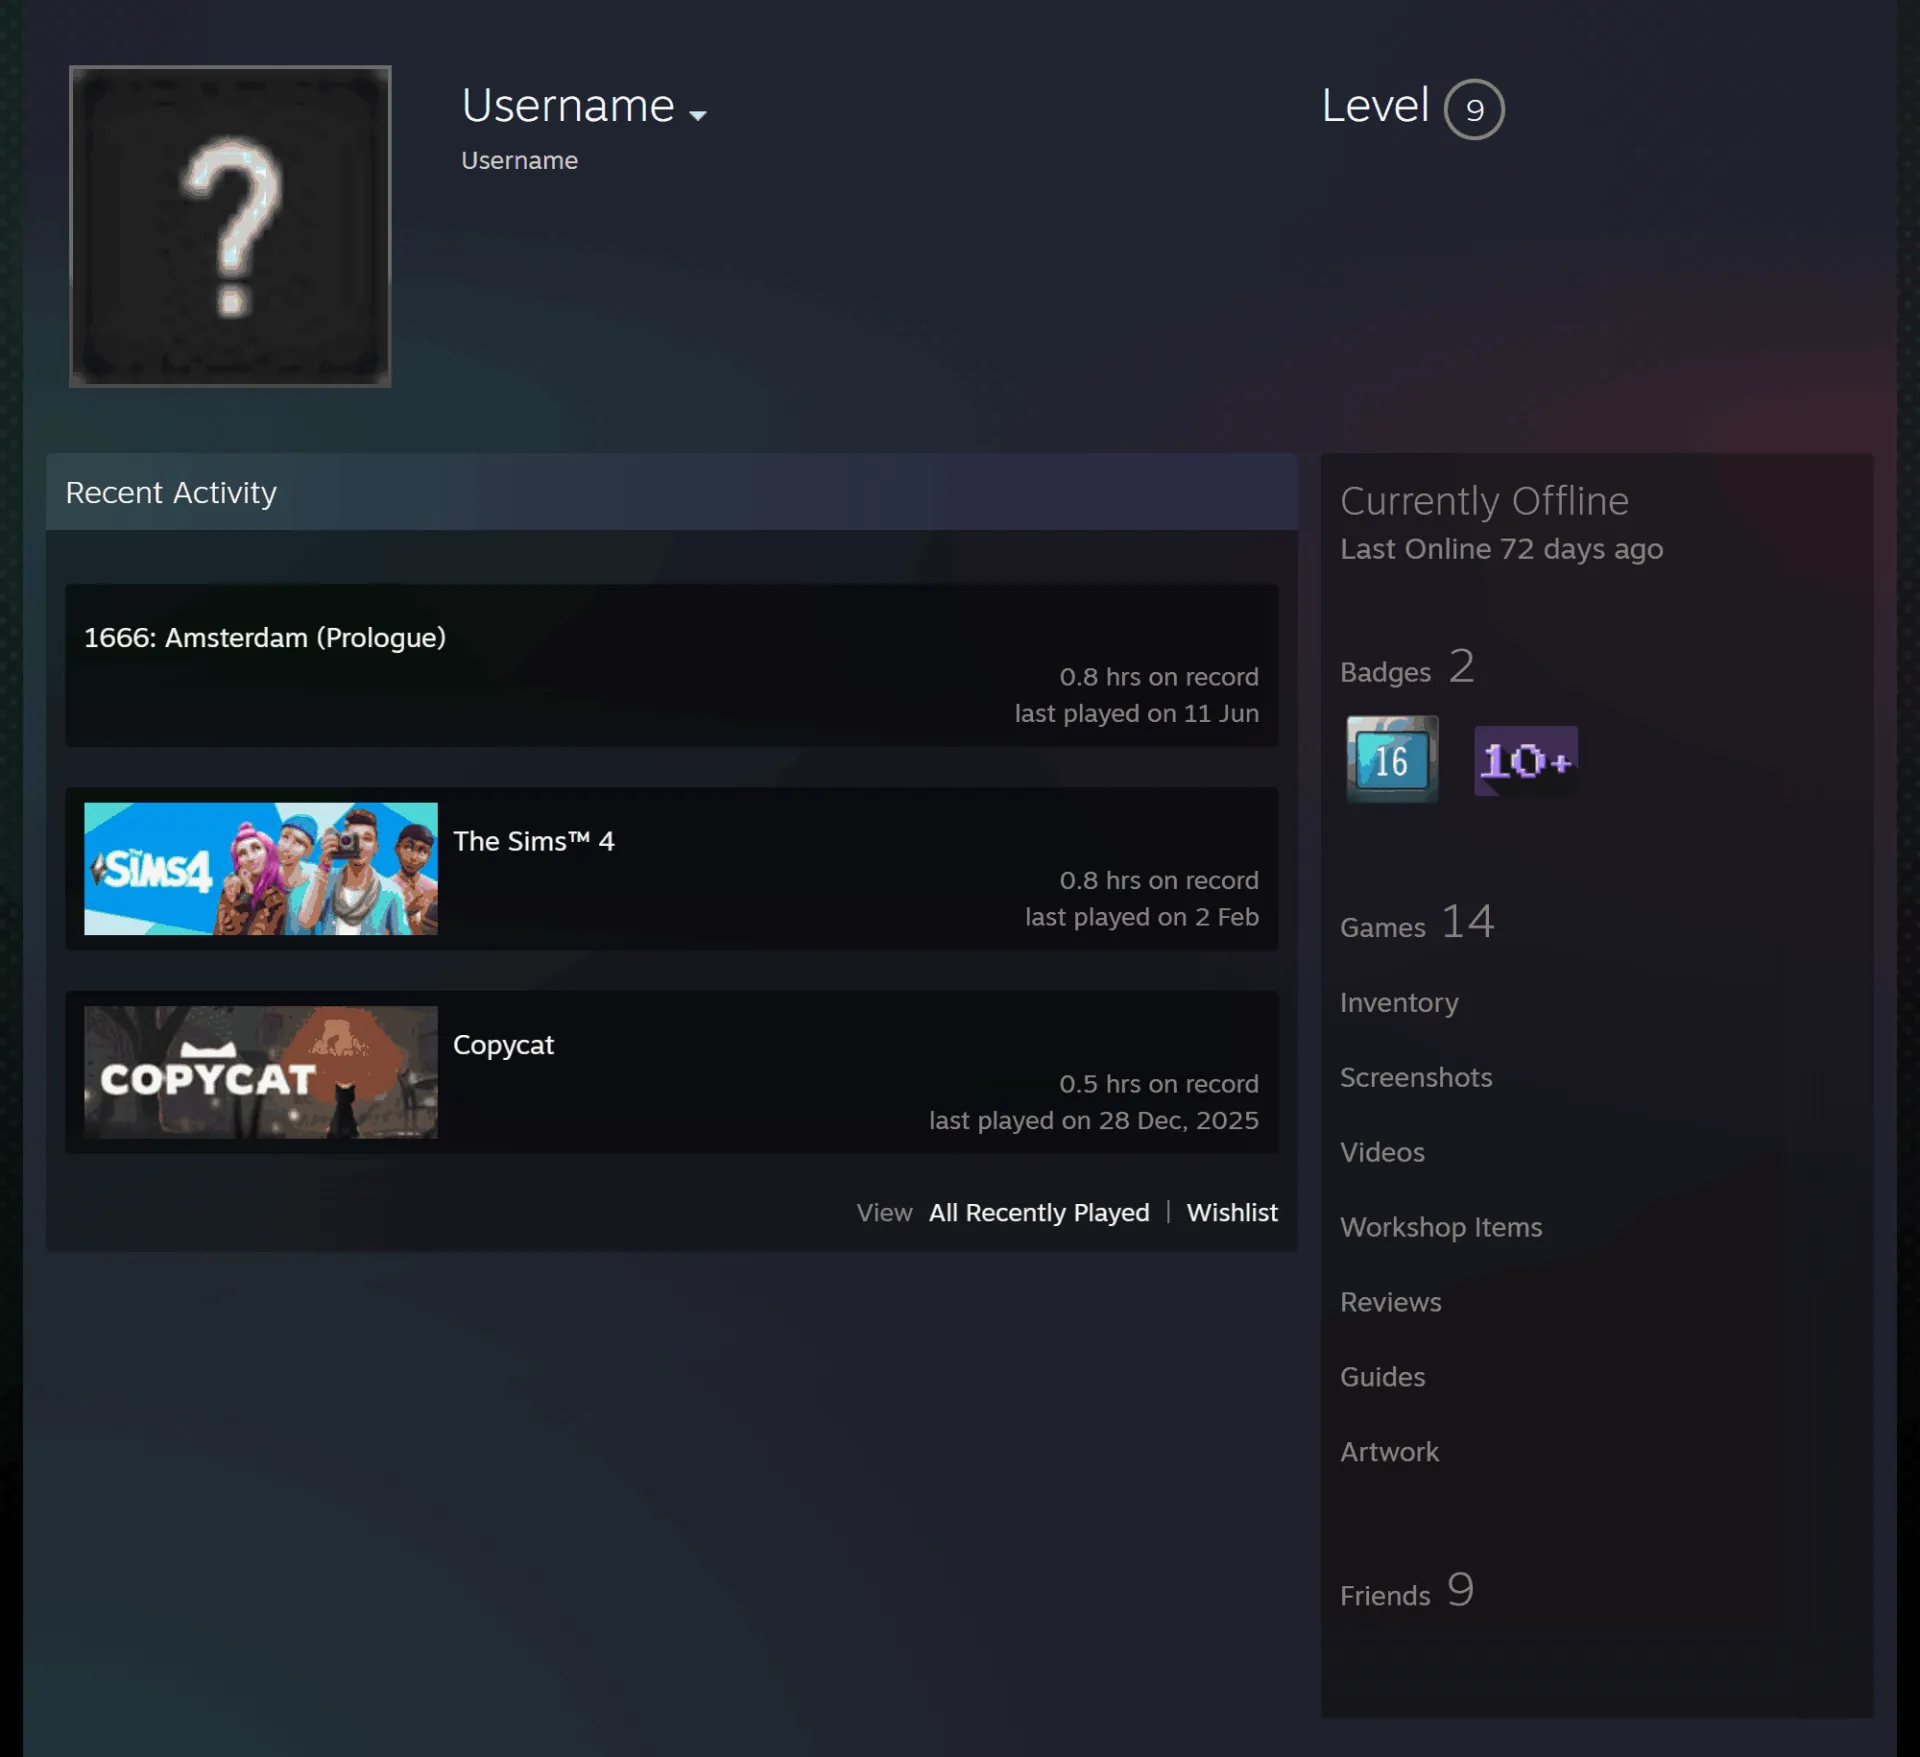This screenshot has height=1757, width=1920.
Task: View All Recently Played games
Action: (x=1039, y=1213)
